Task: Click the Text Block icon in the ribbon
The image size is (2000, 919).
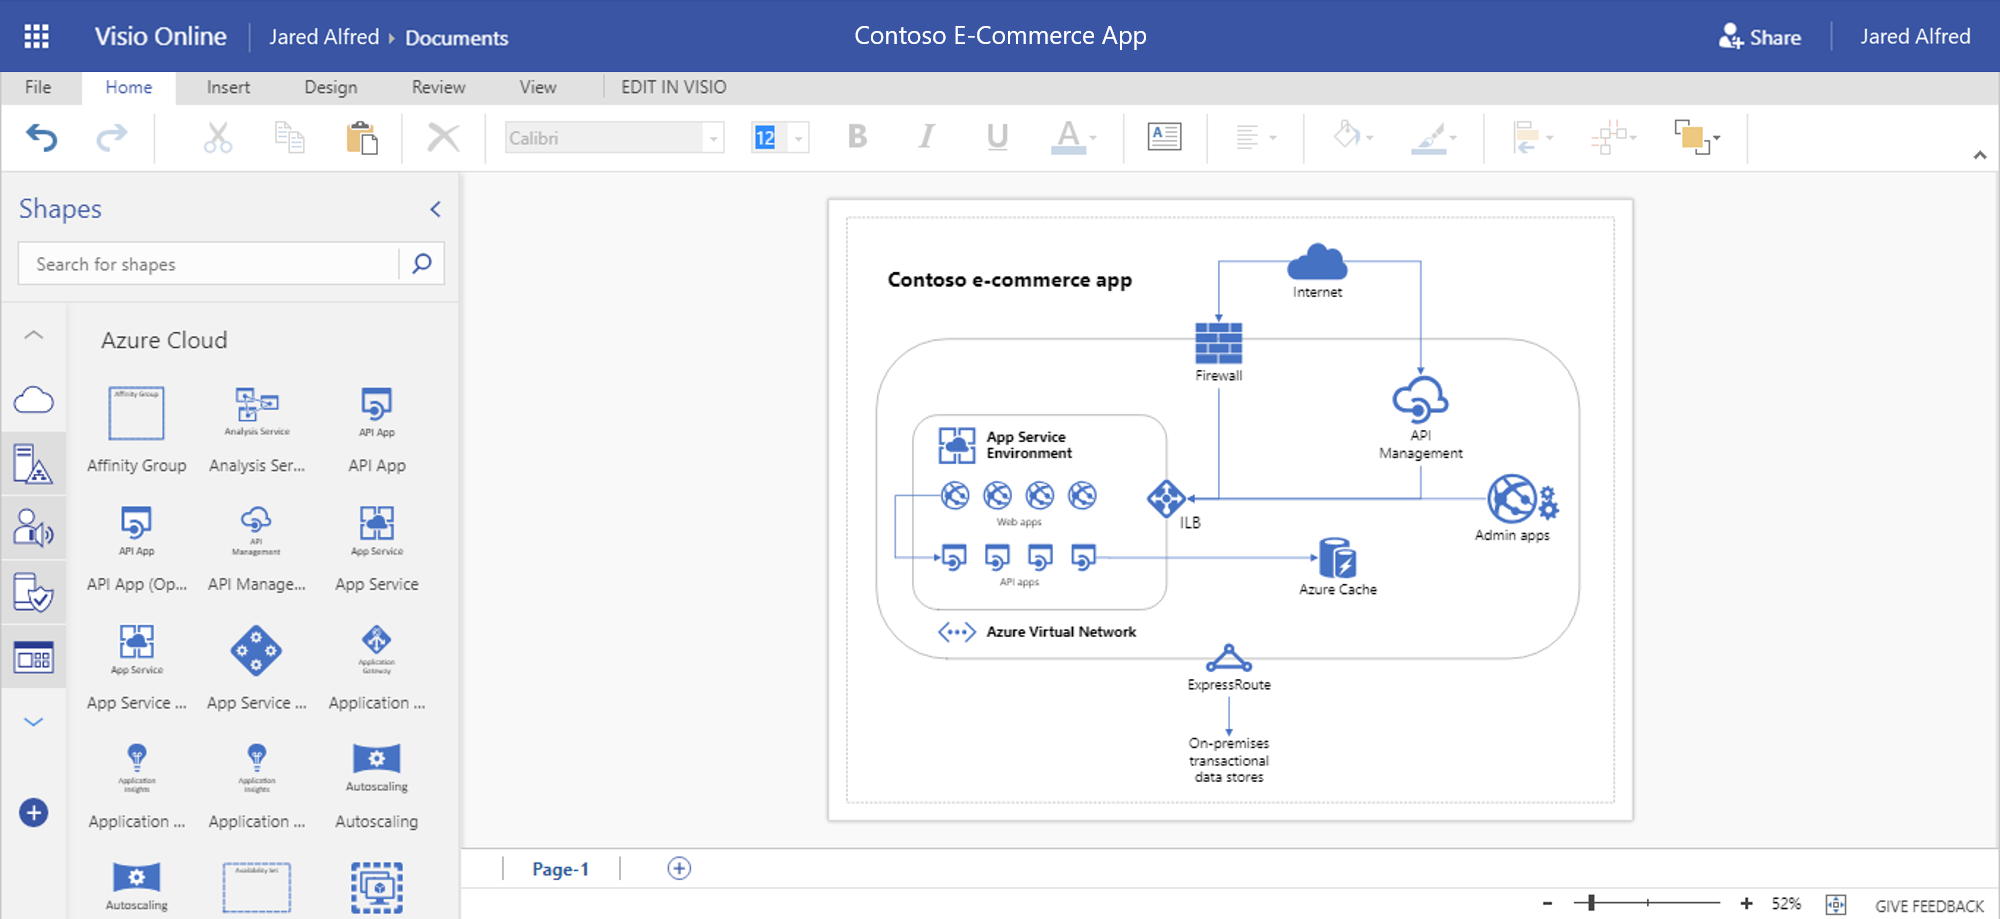Action: [1163, 137]
